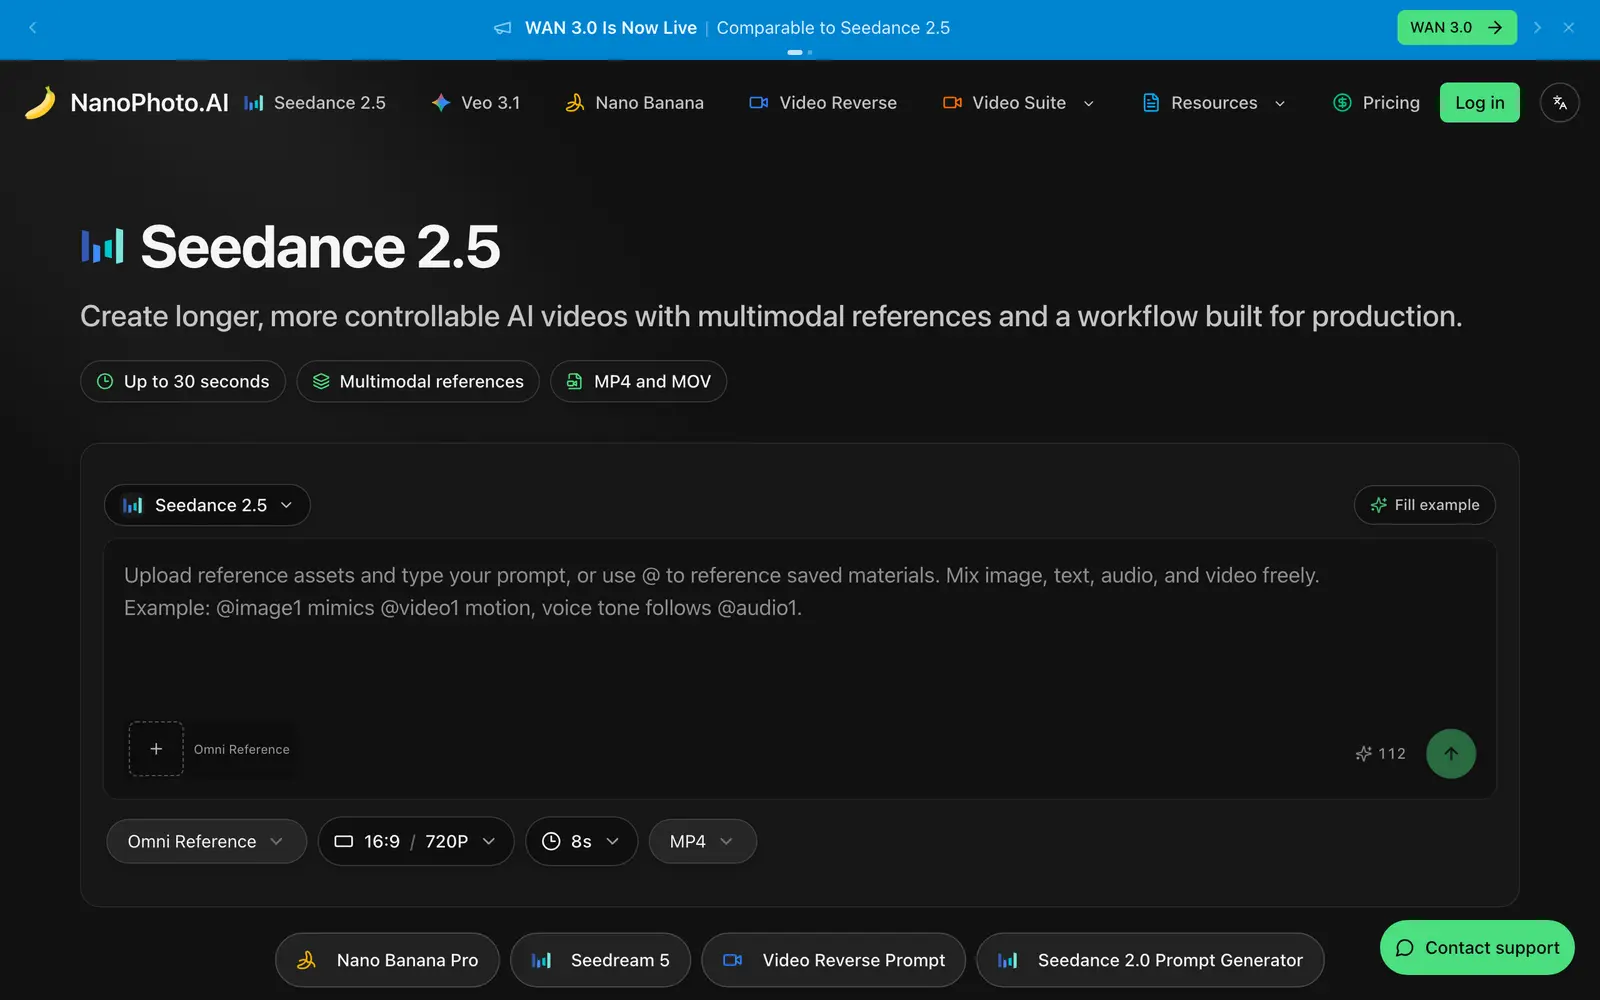
Task: Click the Seedance 2.5 heading bars icon
Action: coord(102,246)
